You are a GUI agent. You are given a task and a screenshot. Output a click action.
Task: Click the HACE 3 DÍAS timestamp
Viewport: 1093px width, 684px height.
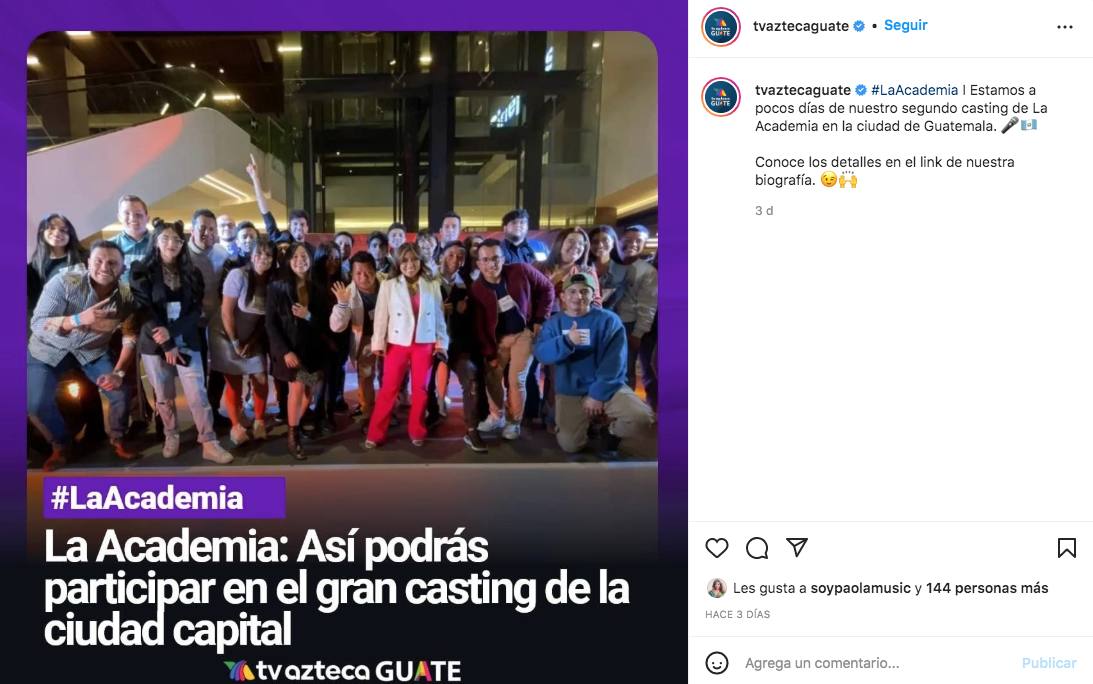click(737, 614)
